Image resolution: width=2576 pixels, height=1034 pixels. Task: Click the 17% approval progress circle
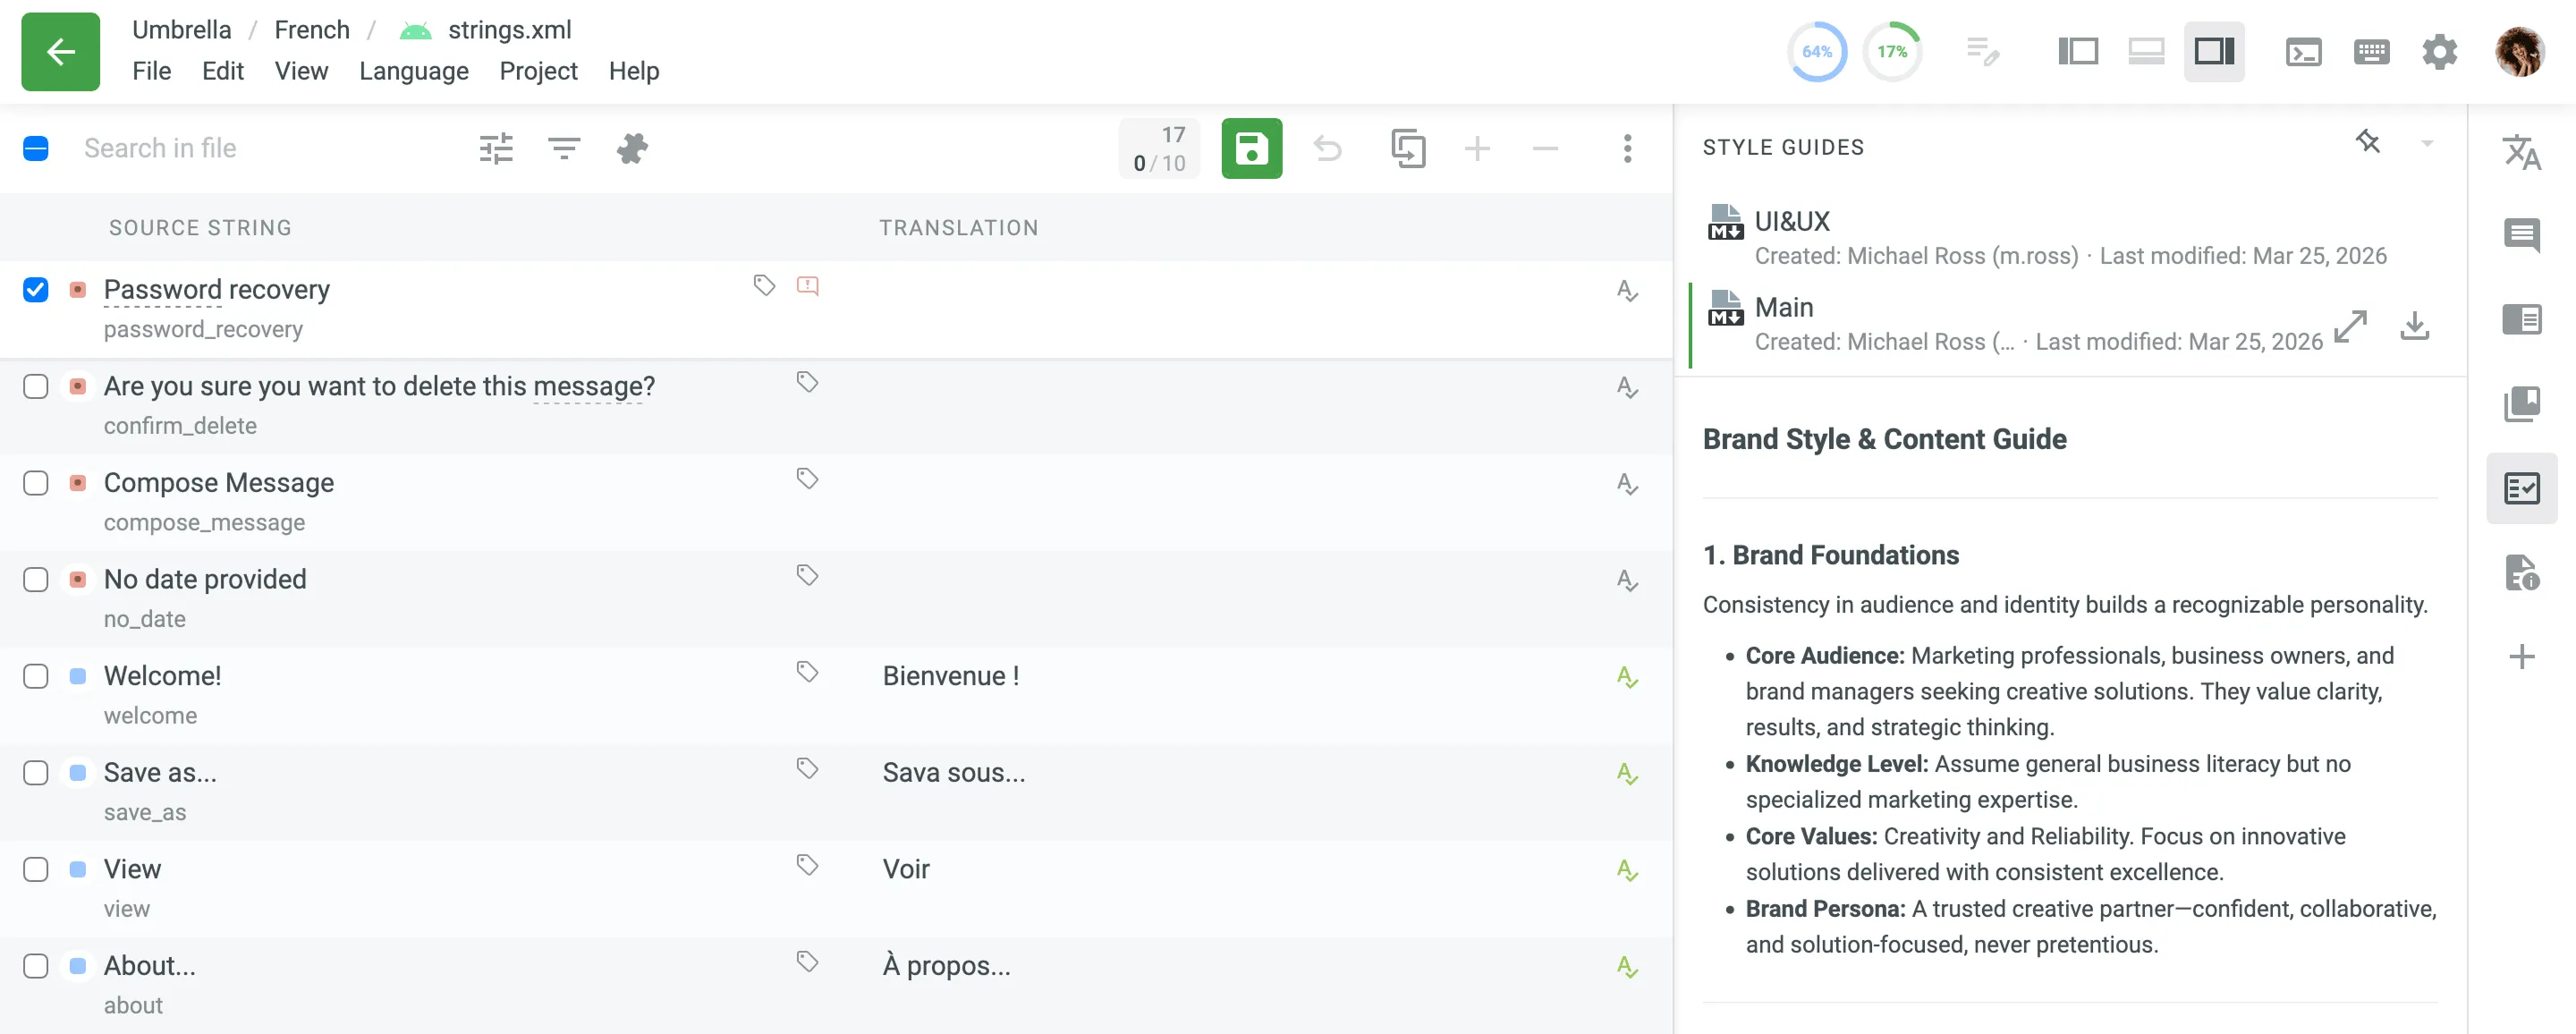coord(1892,51)
